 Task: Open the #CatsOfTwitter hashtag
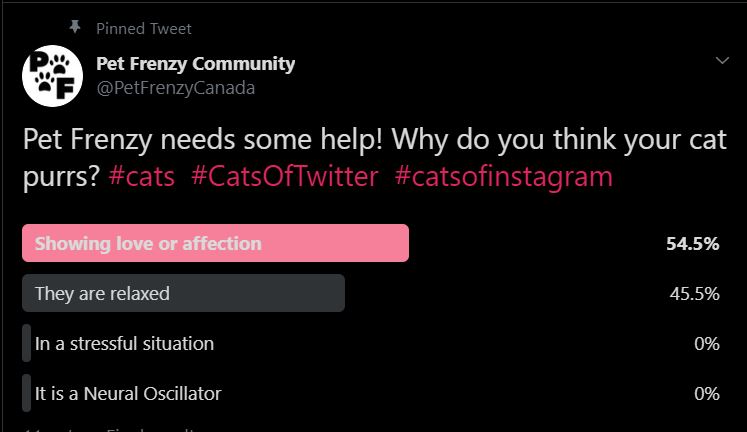pos(285,177)
